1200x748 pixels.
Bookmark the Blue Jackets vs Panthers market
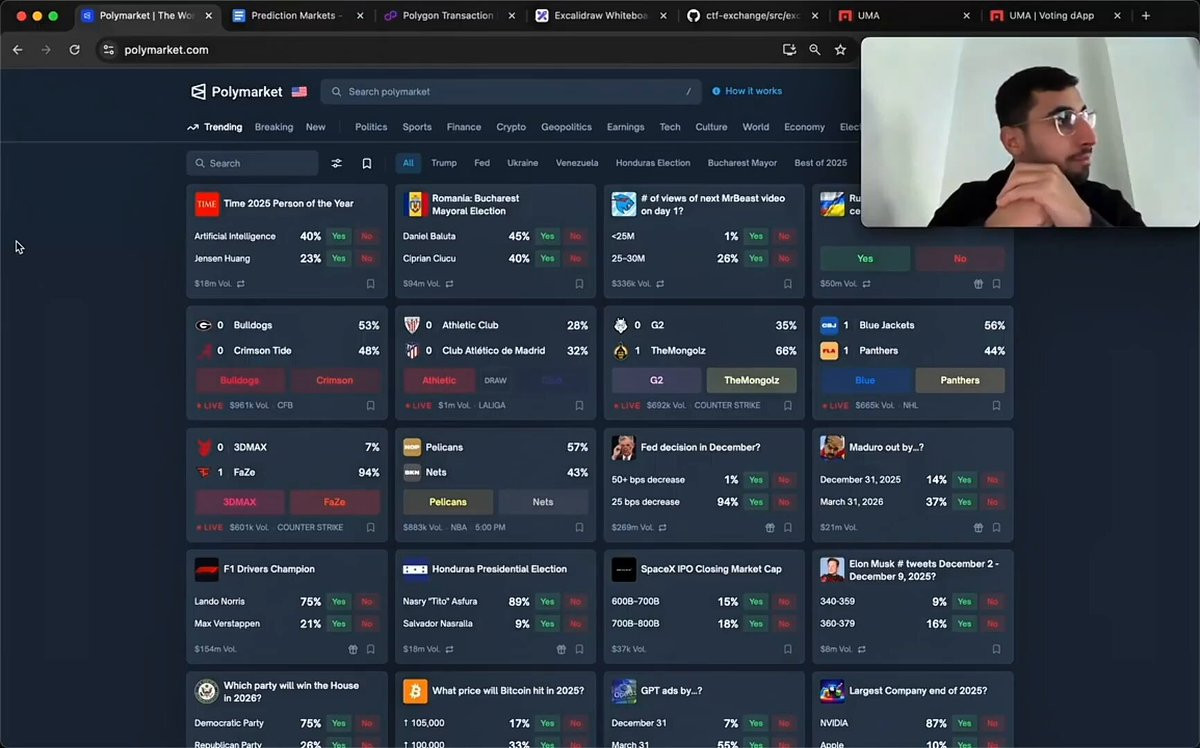pos(996,406)
